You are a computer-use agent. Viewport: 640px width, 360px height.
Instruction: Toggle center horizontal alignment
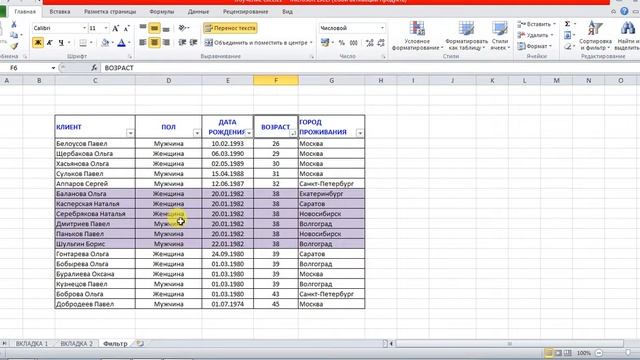click(x=154, y=42)
